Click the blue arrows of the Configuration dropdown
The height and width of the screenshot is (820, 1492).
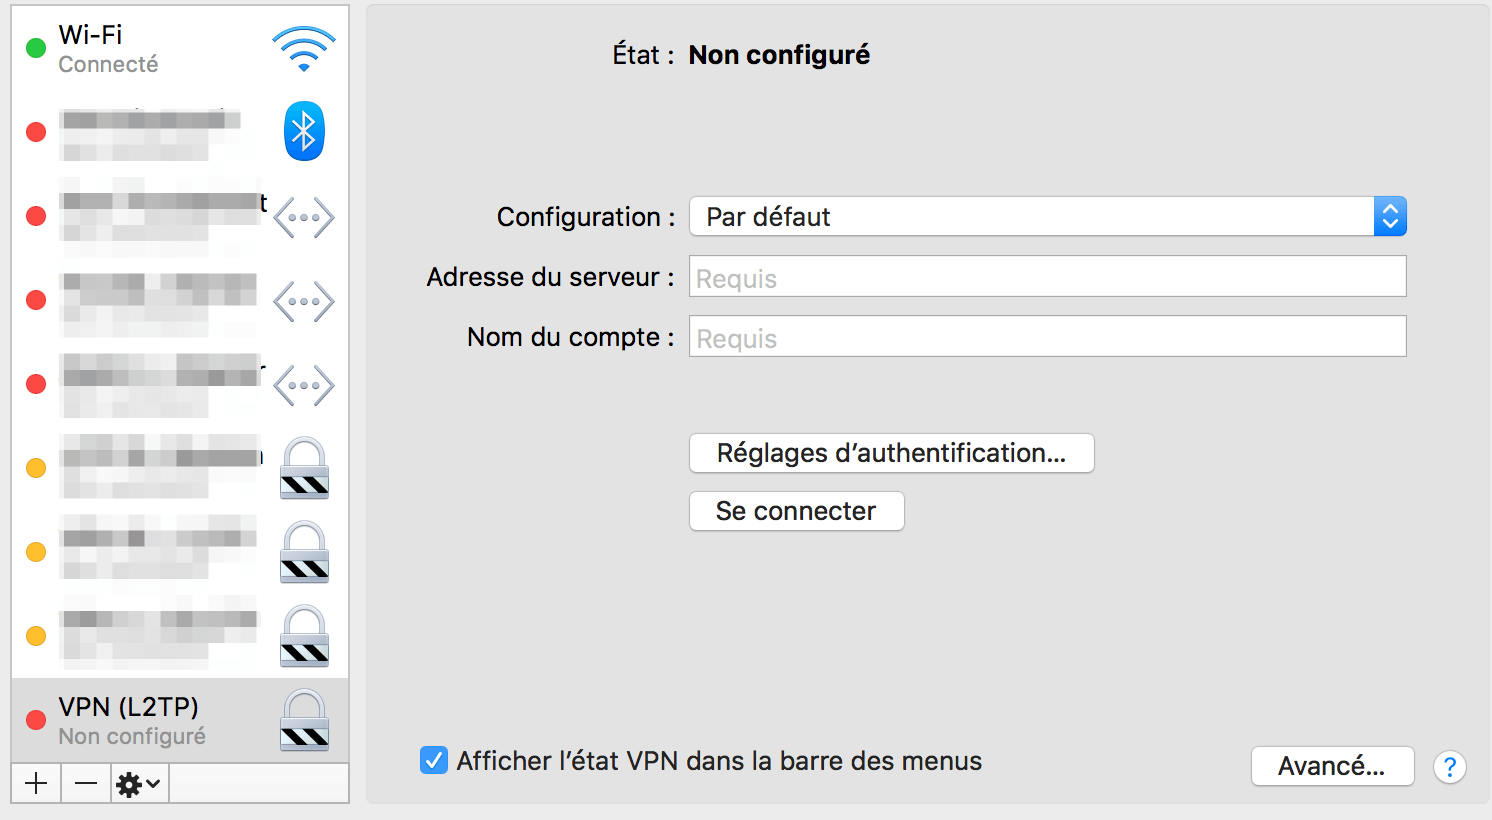[1390, 216]
